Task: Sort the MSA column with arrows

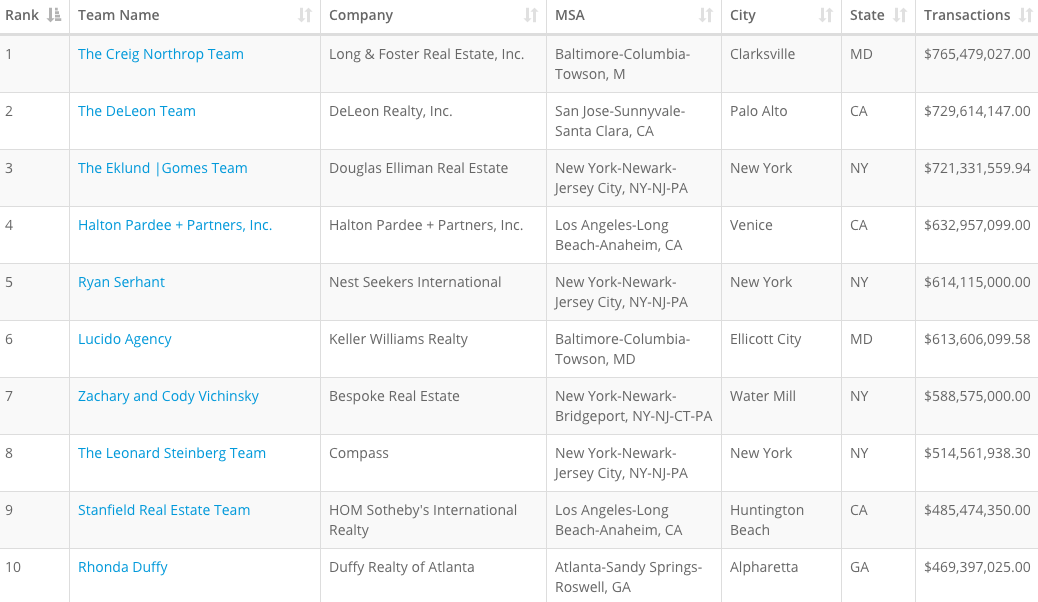Action: pyautogui.click(x=706, y=15)
